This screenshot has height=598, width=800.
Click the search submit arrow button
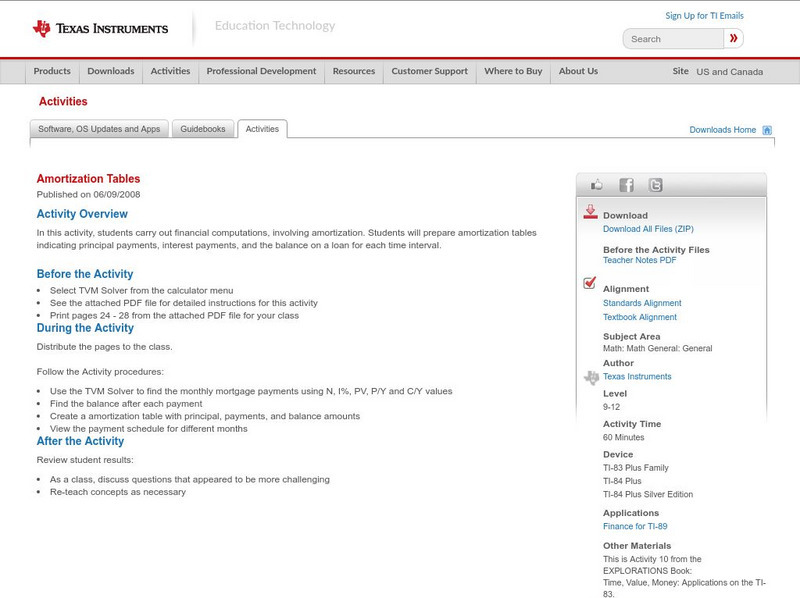coord(733,38)
